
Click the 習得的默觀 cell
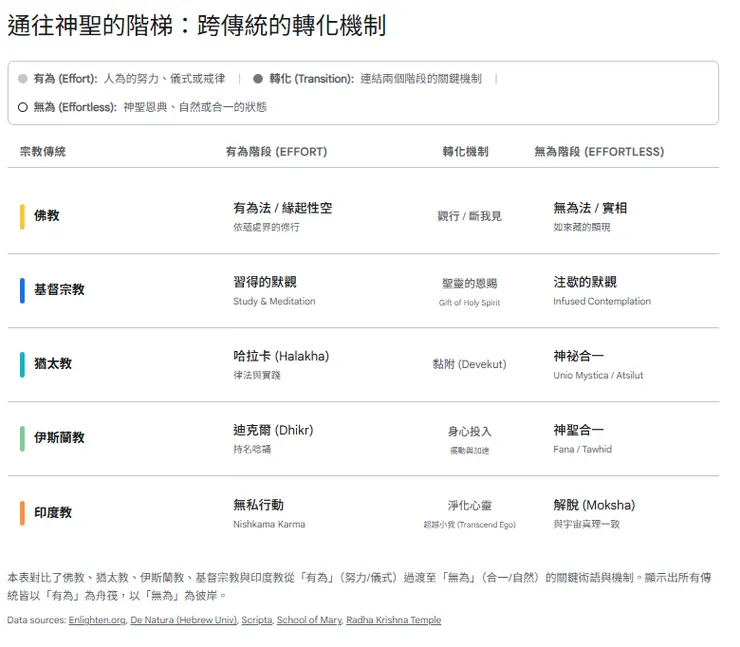coord(265,282)
